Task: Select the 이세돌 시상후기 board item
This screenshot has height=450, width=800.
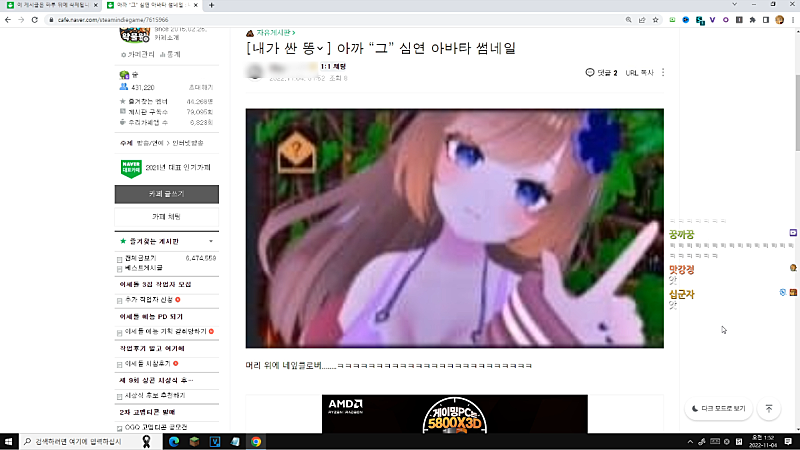Action: click(147, 364)
